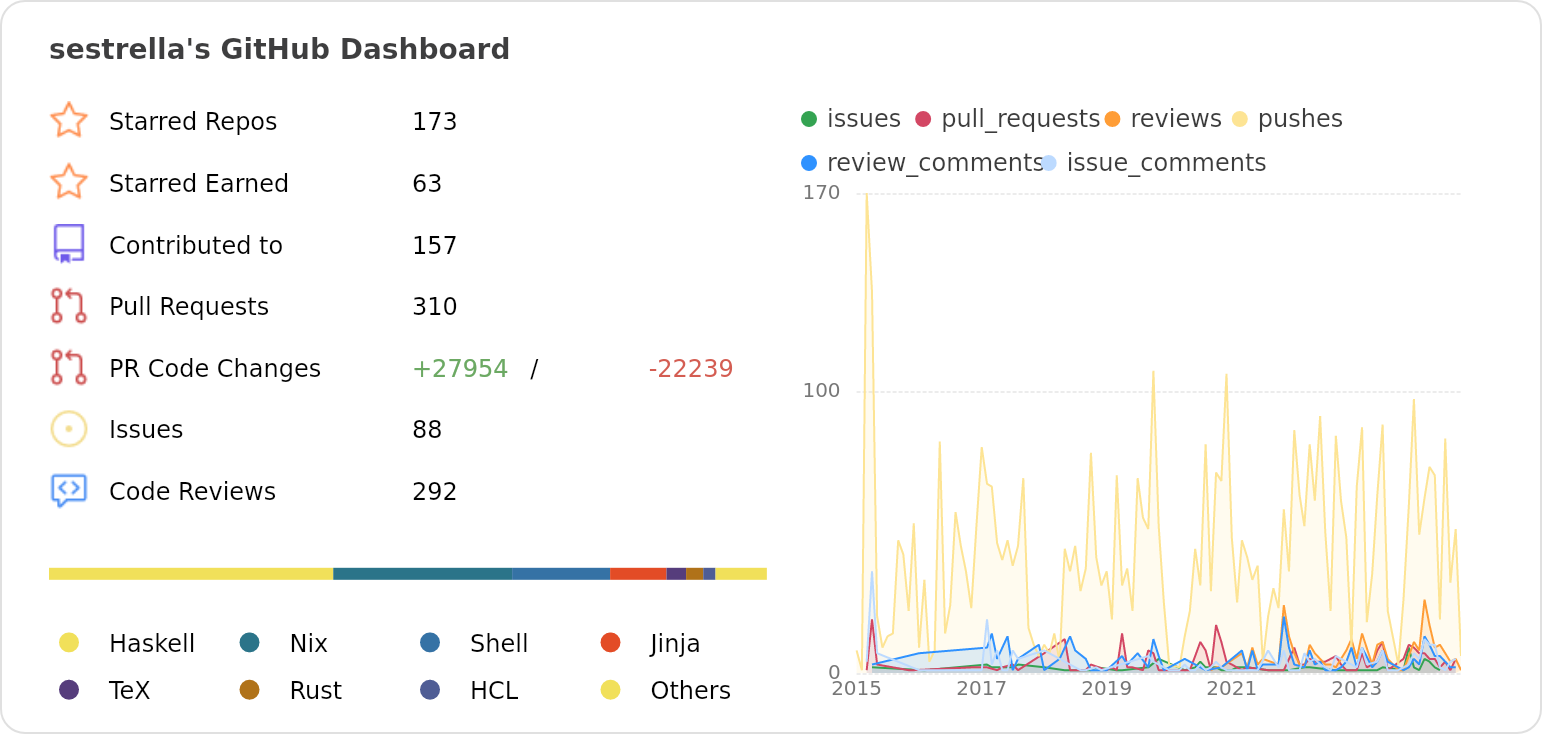Click the Rust brown color dot
Viewport: 1542px width, 734px height.
pos(250,690)
